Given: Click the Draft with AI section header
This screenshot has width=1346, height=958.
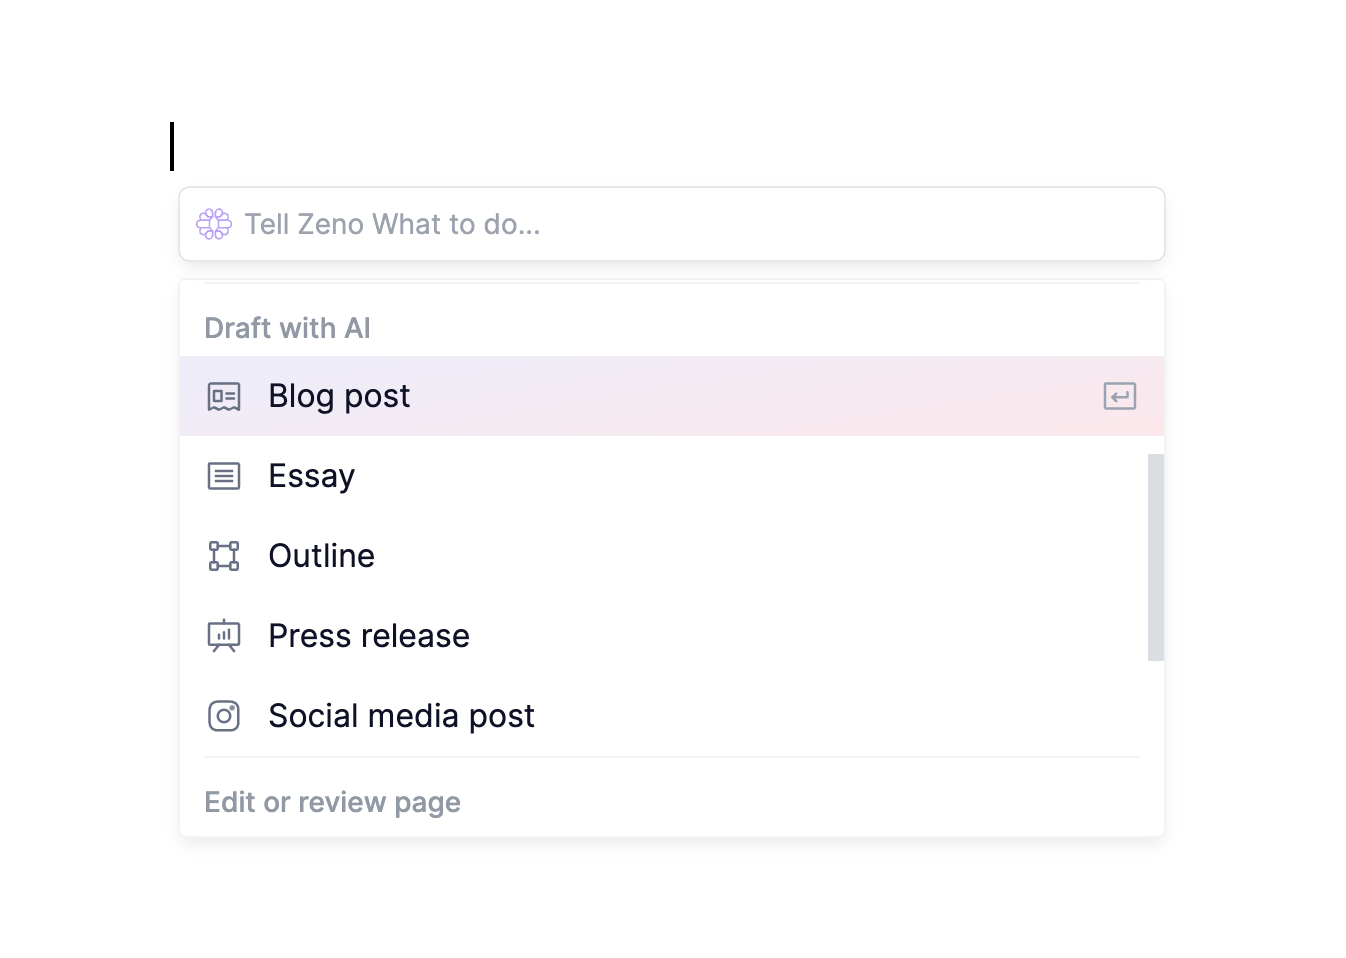Looking at the screenshot, I should coord(288,328).
